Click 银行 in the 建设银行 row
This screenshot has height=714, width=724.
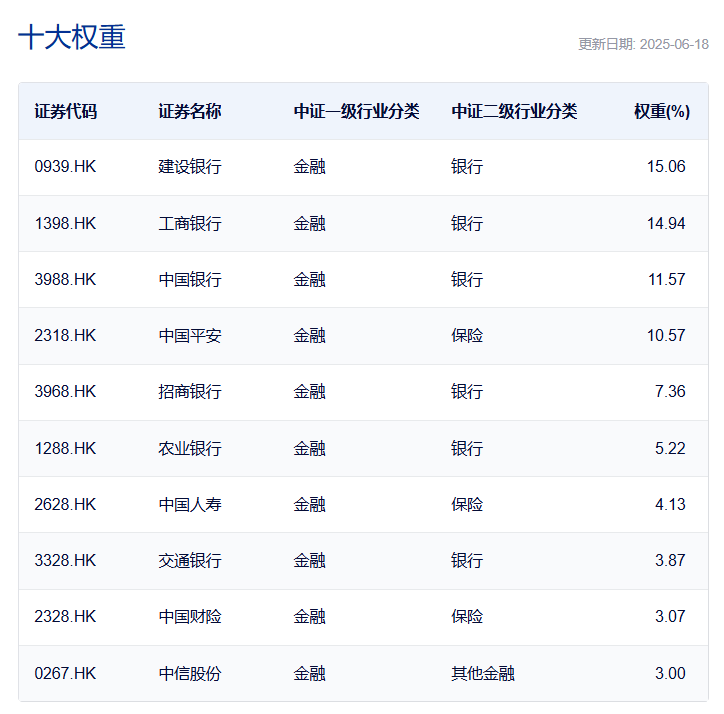pos(467,166)
